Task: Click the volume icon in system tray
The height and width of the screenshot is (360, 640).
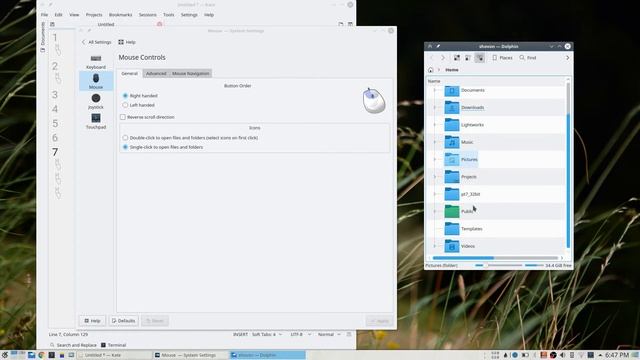Action: click(x=562, y=355)
